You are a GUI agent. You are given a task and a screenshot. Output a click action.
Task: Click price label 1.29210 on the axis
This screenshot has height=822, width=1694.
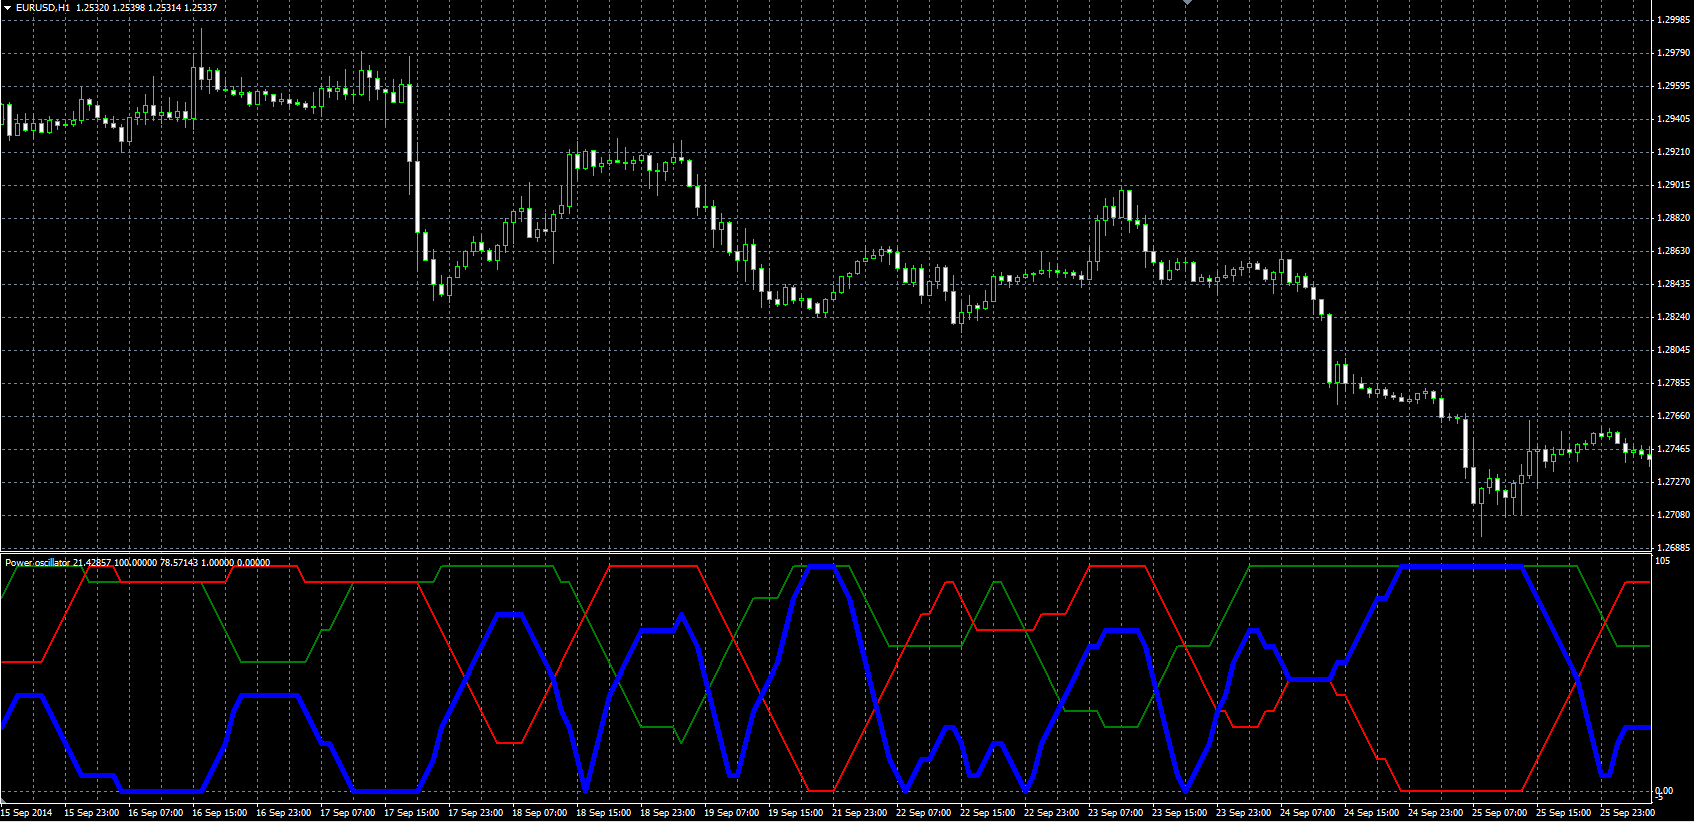[x=1673, y=152]
